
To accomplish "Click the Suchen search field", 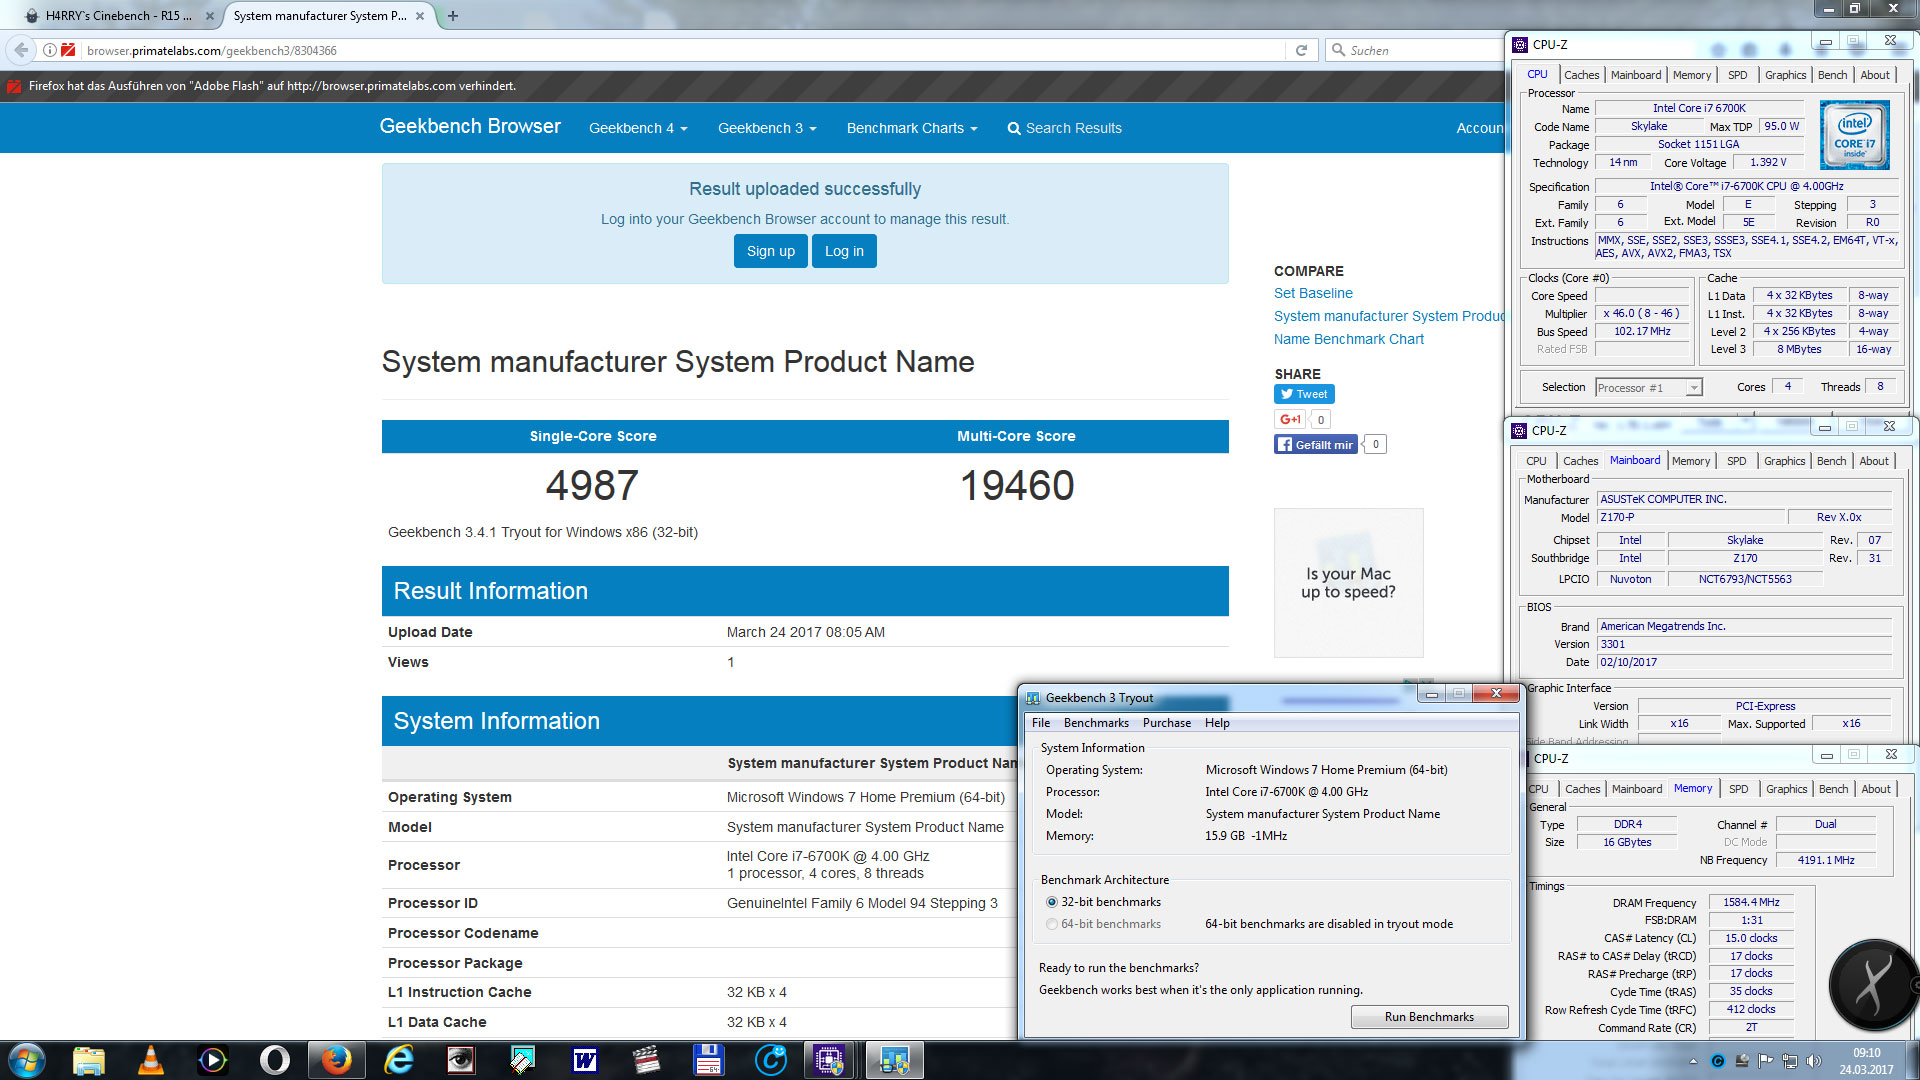I will tap(1420, 50).
